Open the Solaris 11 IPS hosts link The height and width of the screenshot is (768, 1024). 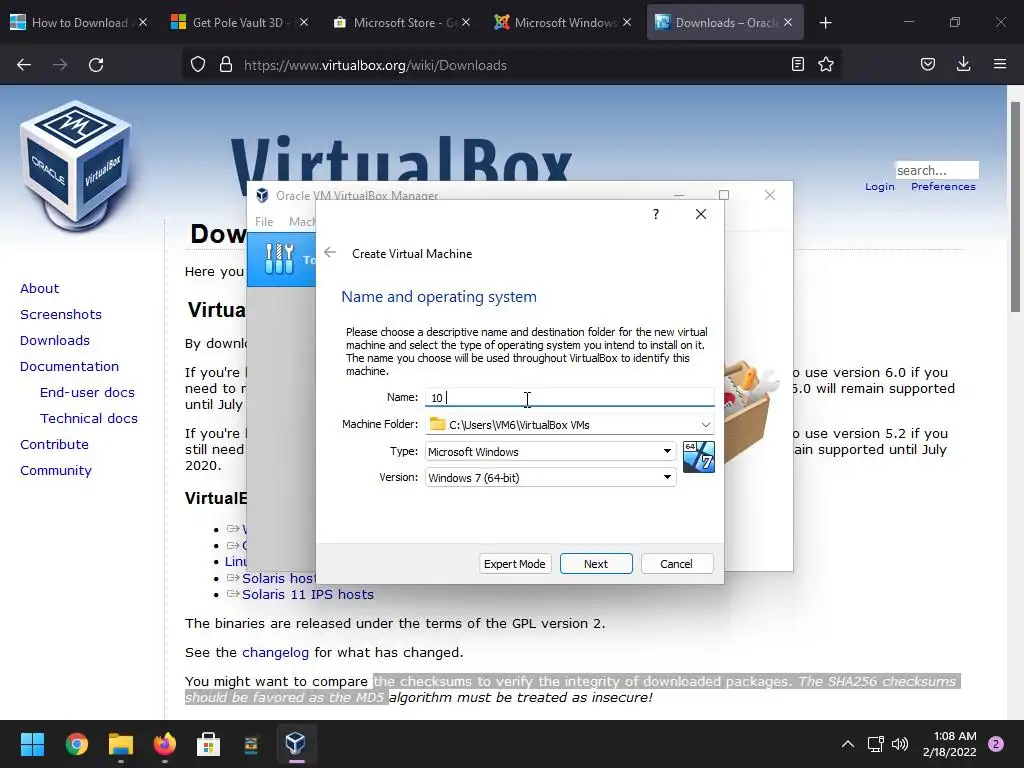click(x=308, y=594)
